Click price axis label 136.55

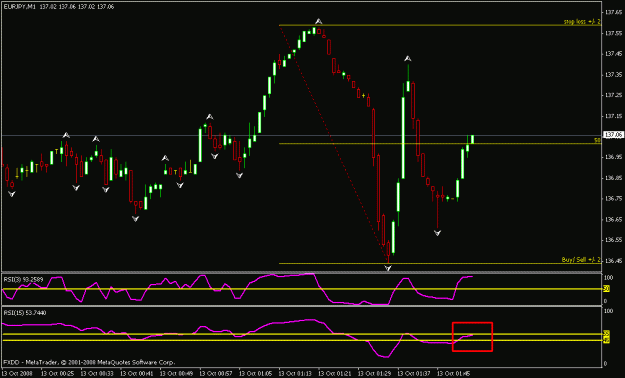tap(613, 240)
